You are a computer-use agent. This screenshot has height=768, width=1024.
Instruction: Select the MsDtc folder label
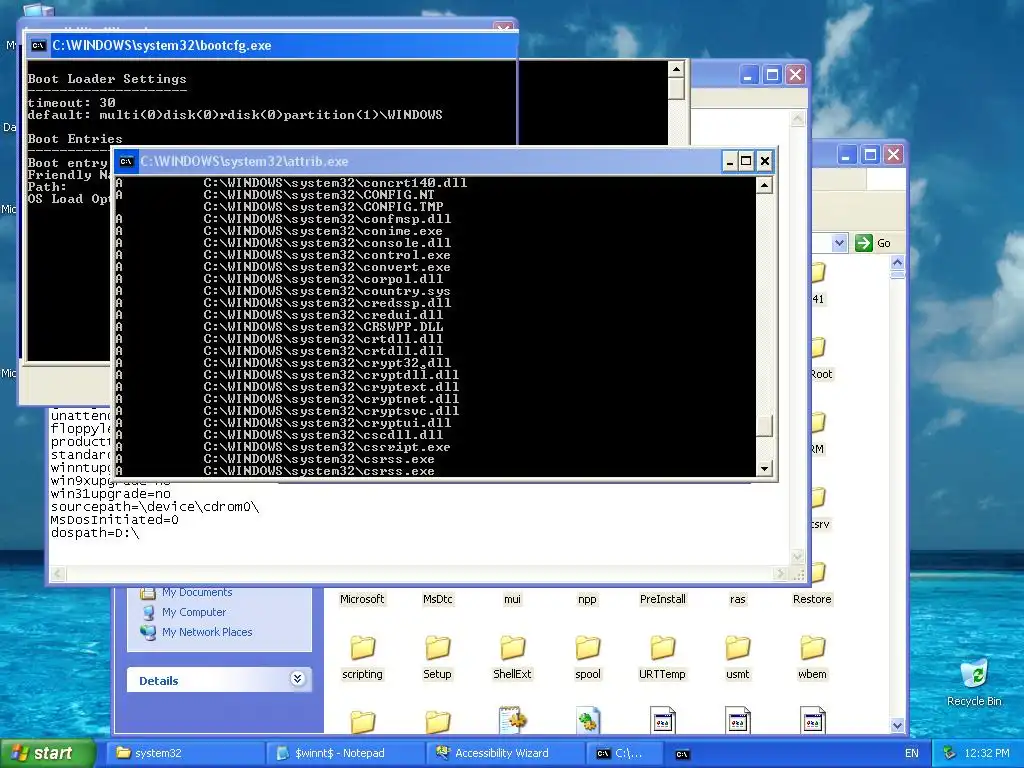point(438,600)
